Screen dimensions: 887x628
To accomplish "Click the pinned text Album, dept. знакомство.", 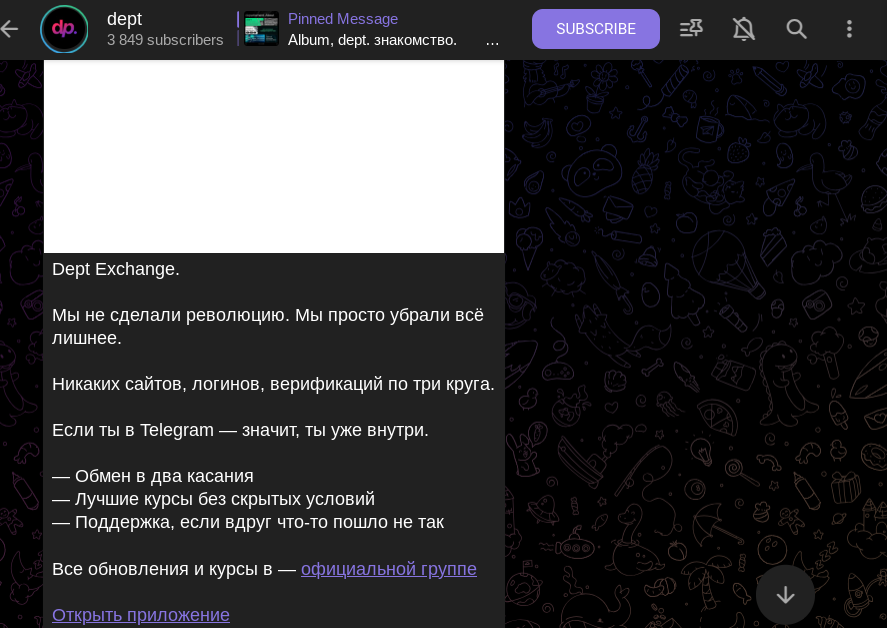I will [x=372, y=40].
